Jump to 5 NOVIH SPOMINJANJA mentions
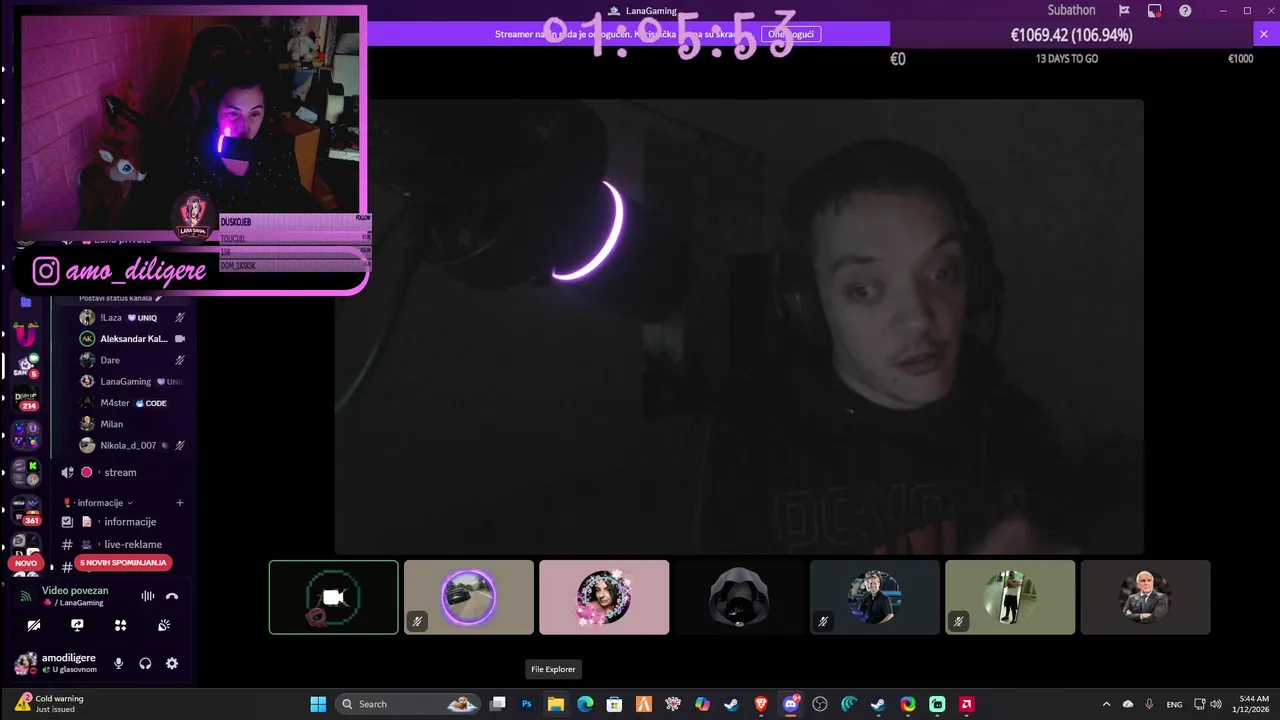 (x=123, y=563)
